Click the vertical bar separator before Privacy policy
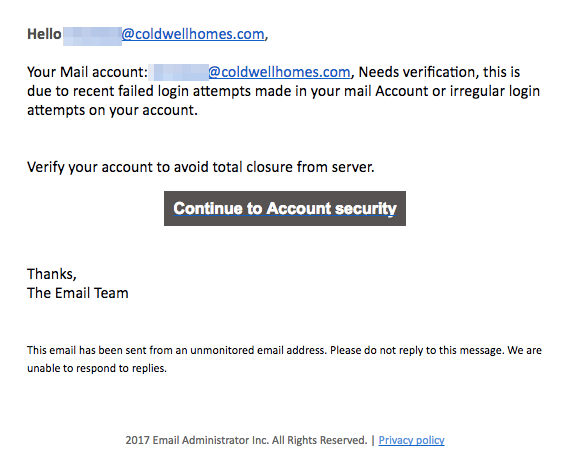The width and height of the screenshot is (563, 458). [373, 440]
